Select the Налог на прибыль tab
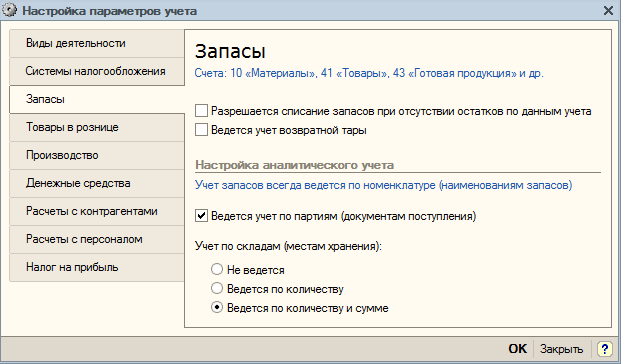 (97, 268)
